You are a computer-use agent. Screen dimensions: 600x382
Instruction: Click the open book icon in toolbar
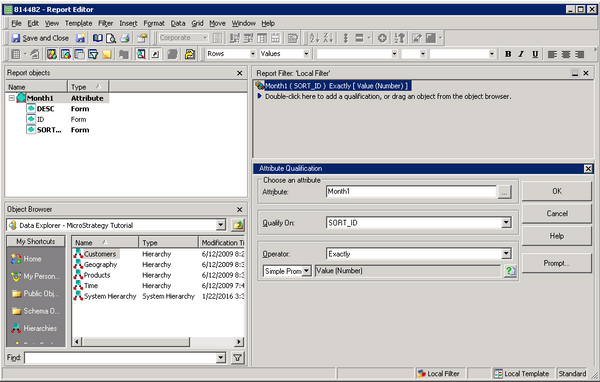point(98,38)
